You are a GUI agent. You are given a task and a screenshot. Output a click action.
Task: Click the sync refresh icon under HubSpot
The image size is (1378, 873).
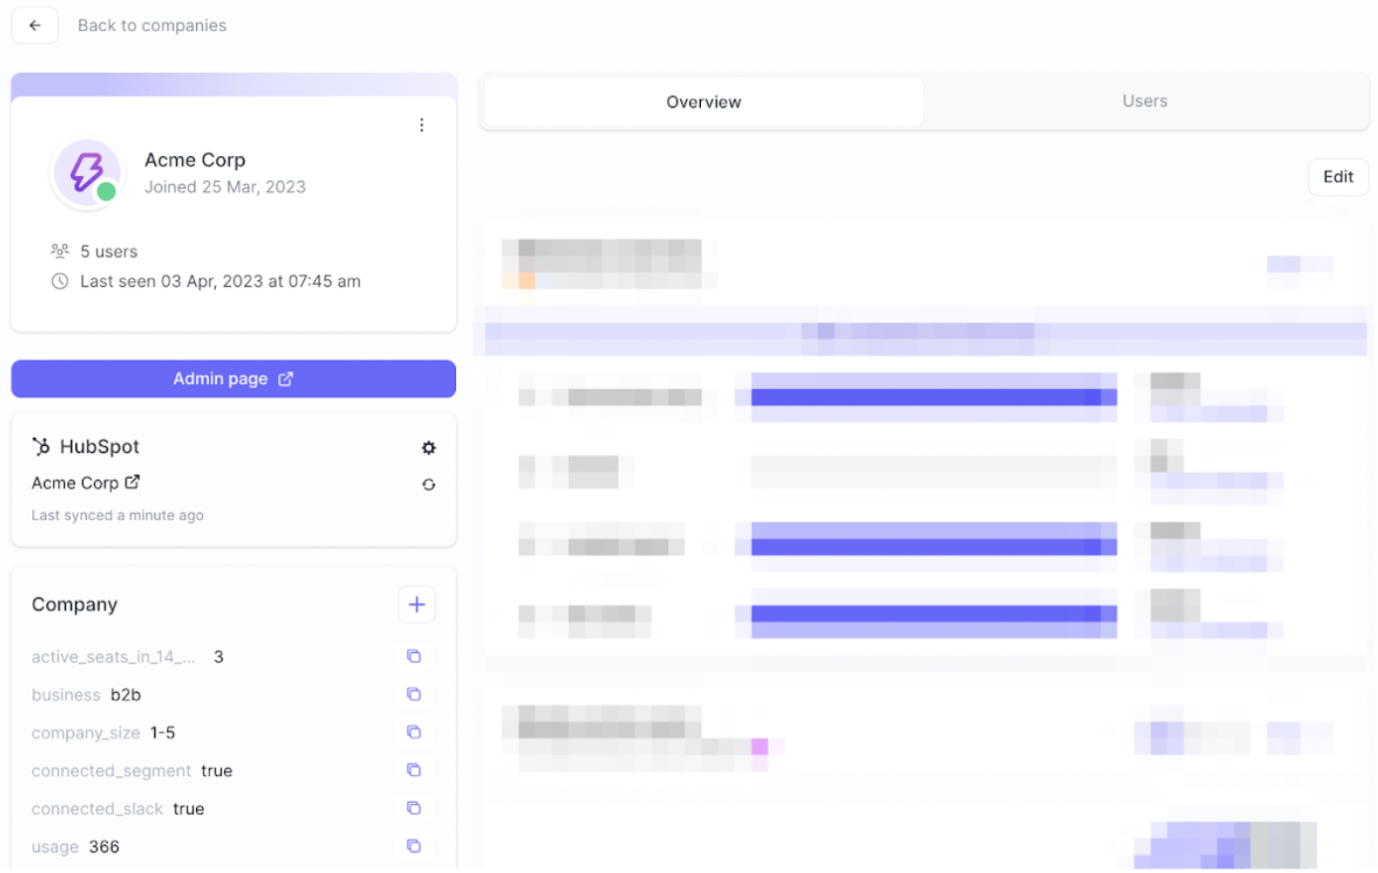(428, 484)
